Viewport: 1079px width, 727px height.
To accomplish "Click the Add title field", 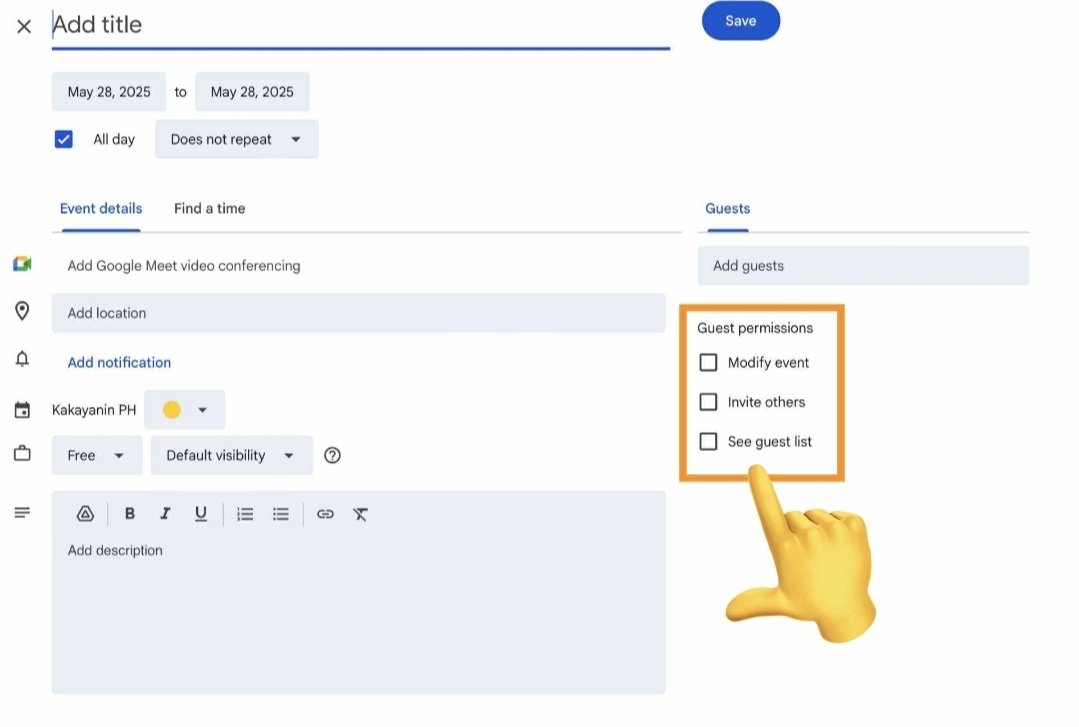I will point(361,25).
